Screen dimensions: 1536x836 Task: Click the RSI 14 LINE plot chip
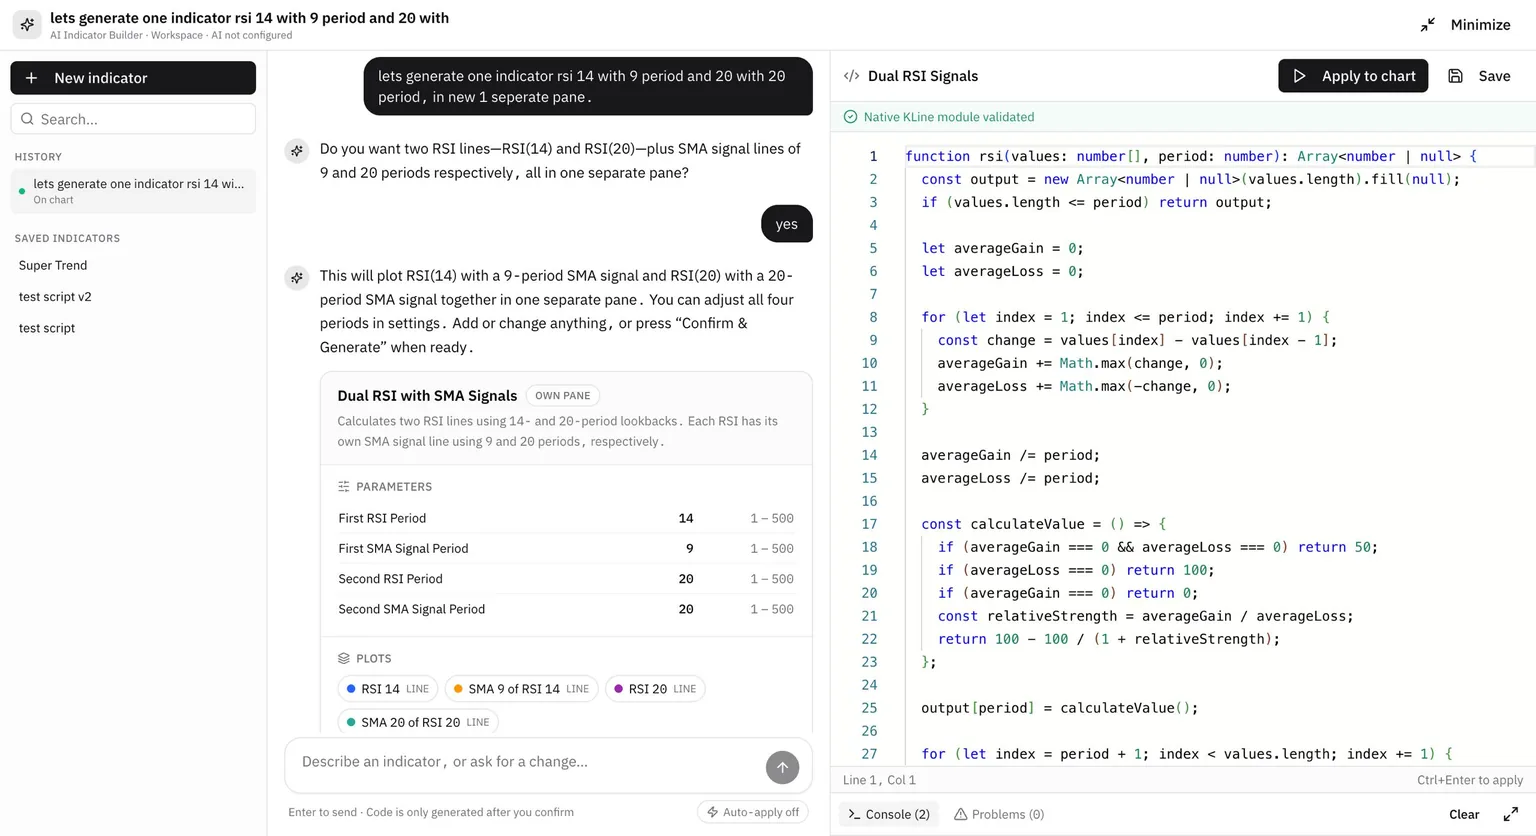pyautogui.click(x=388, y=689)
